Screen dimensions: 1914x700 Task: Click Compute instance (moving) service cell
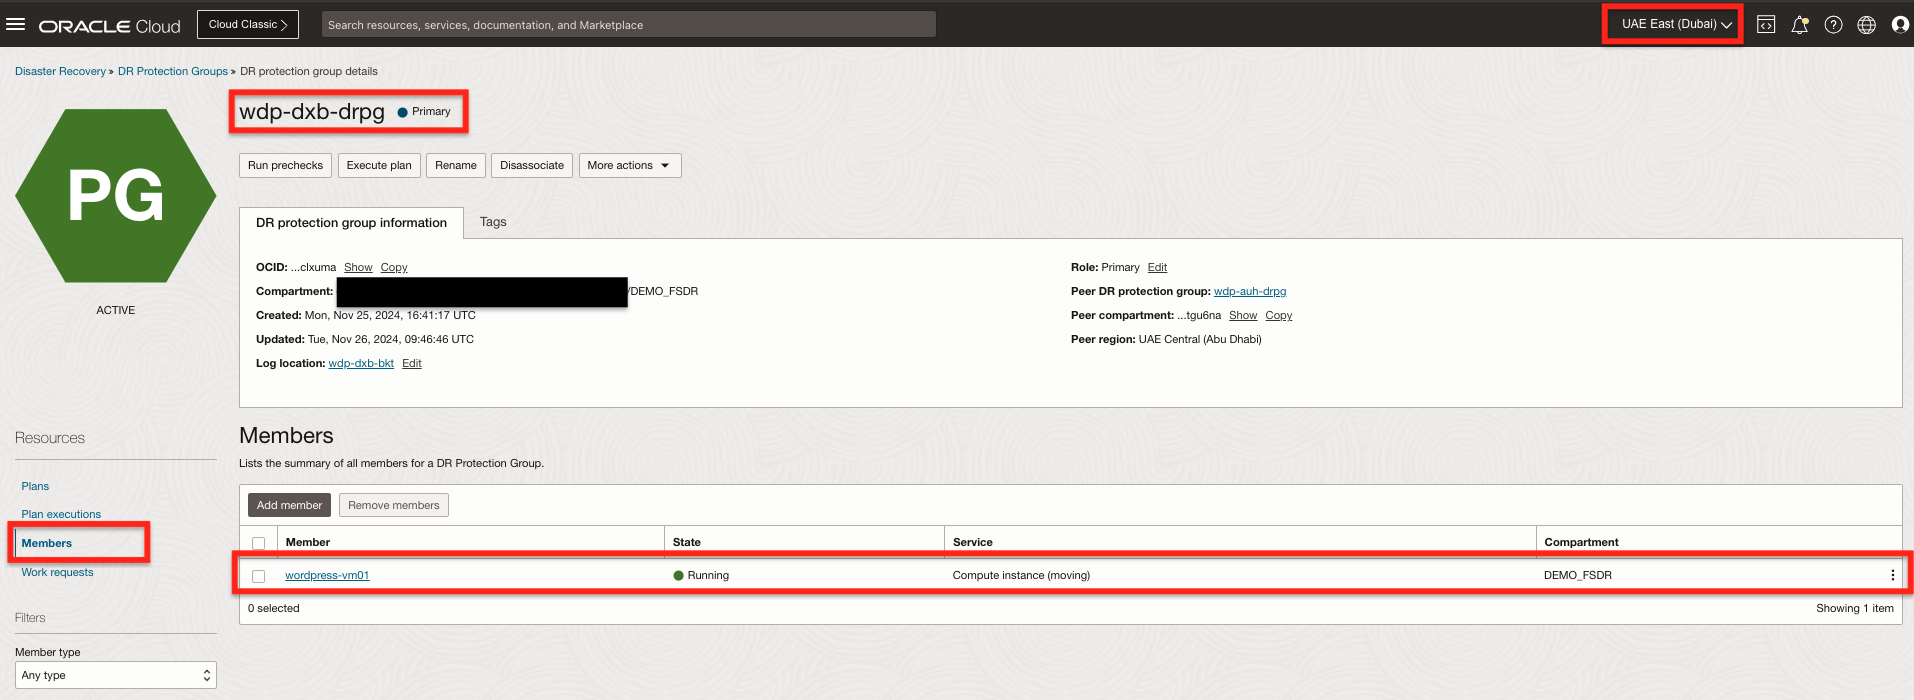click(x=1021, y=575)
